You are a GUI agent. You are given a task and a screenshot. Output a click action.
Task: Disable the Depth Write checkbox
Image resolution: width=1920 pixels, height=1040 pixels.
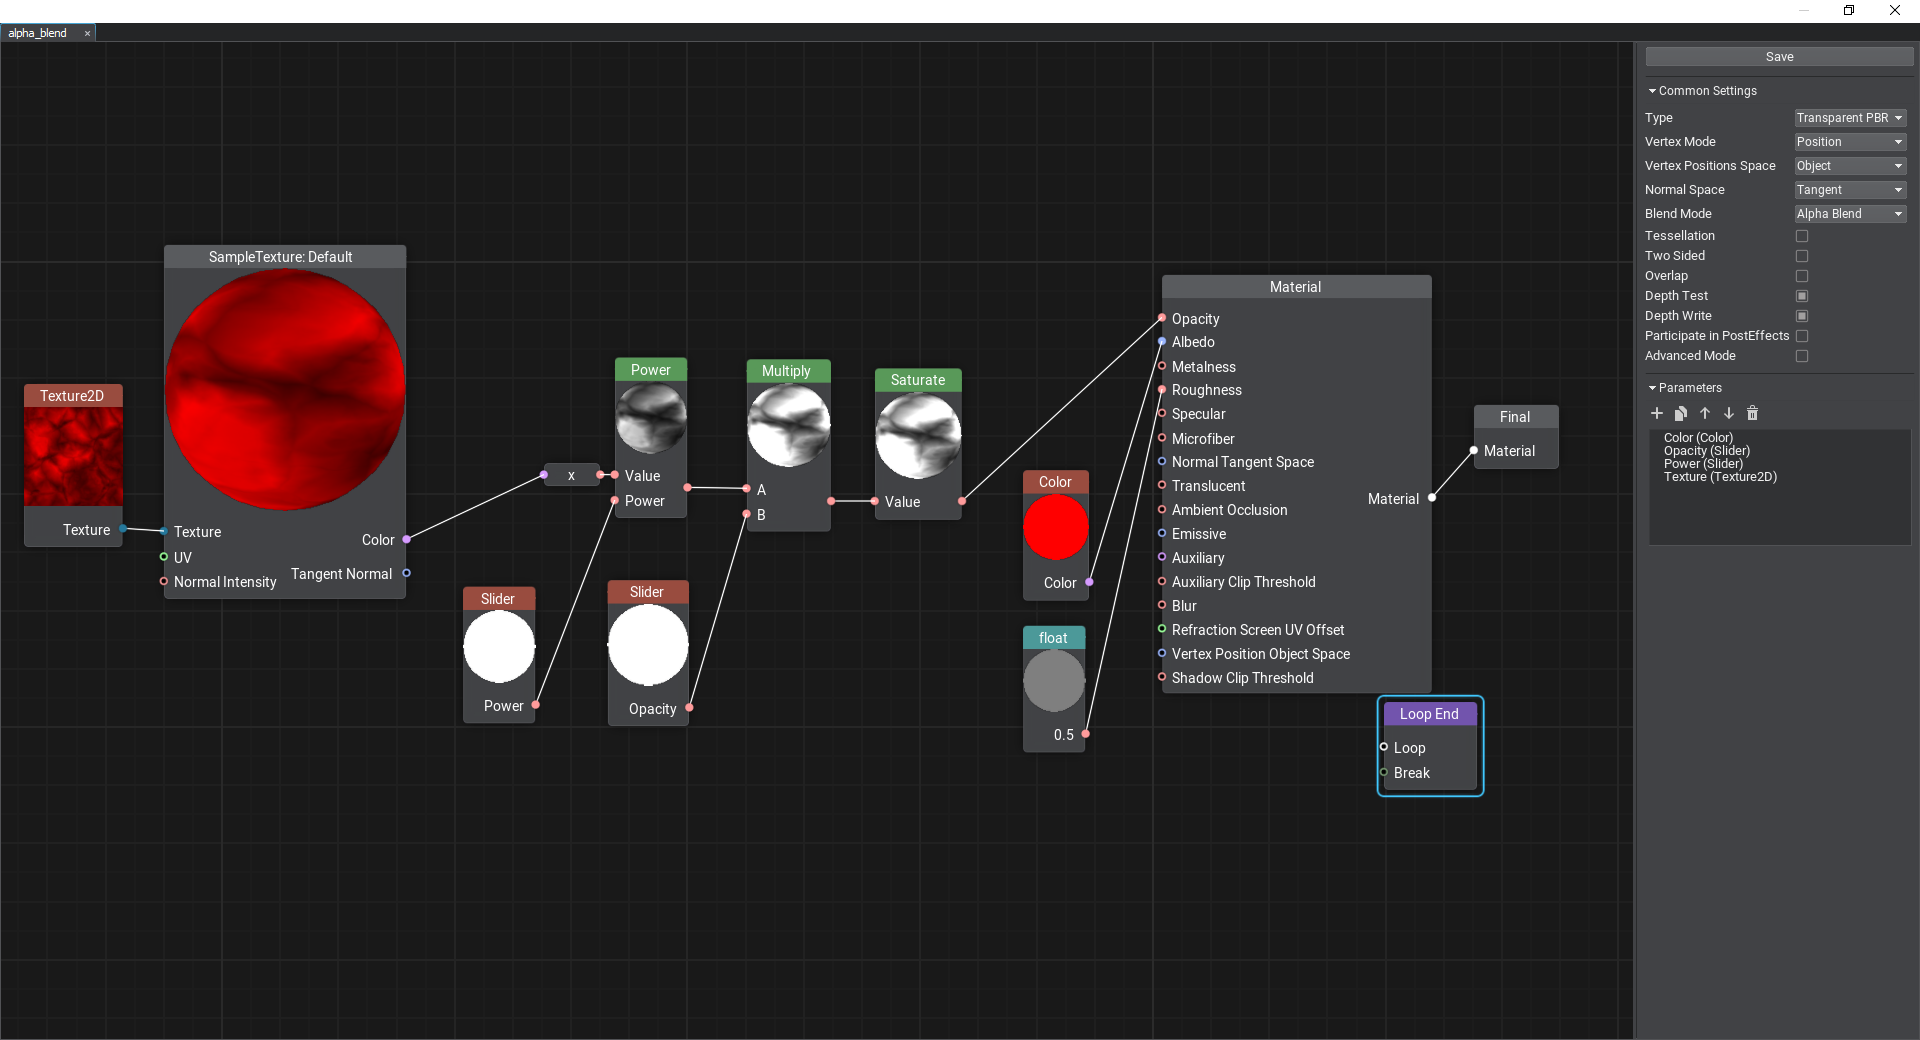click(x=1802, y=316)
